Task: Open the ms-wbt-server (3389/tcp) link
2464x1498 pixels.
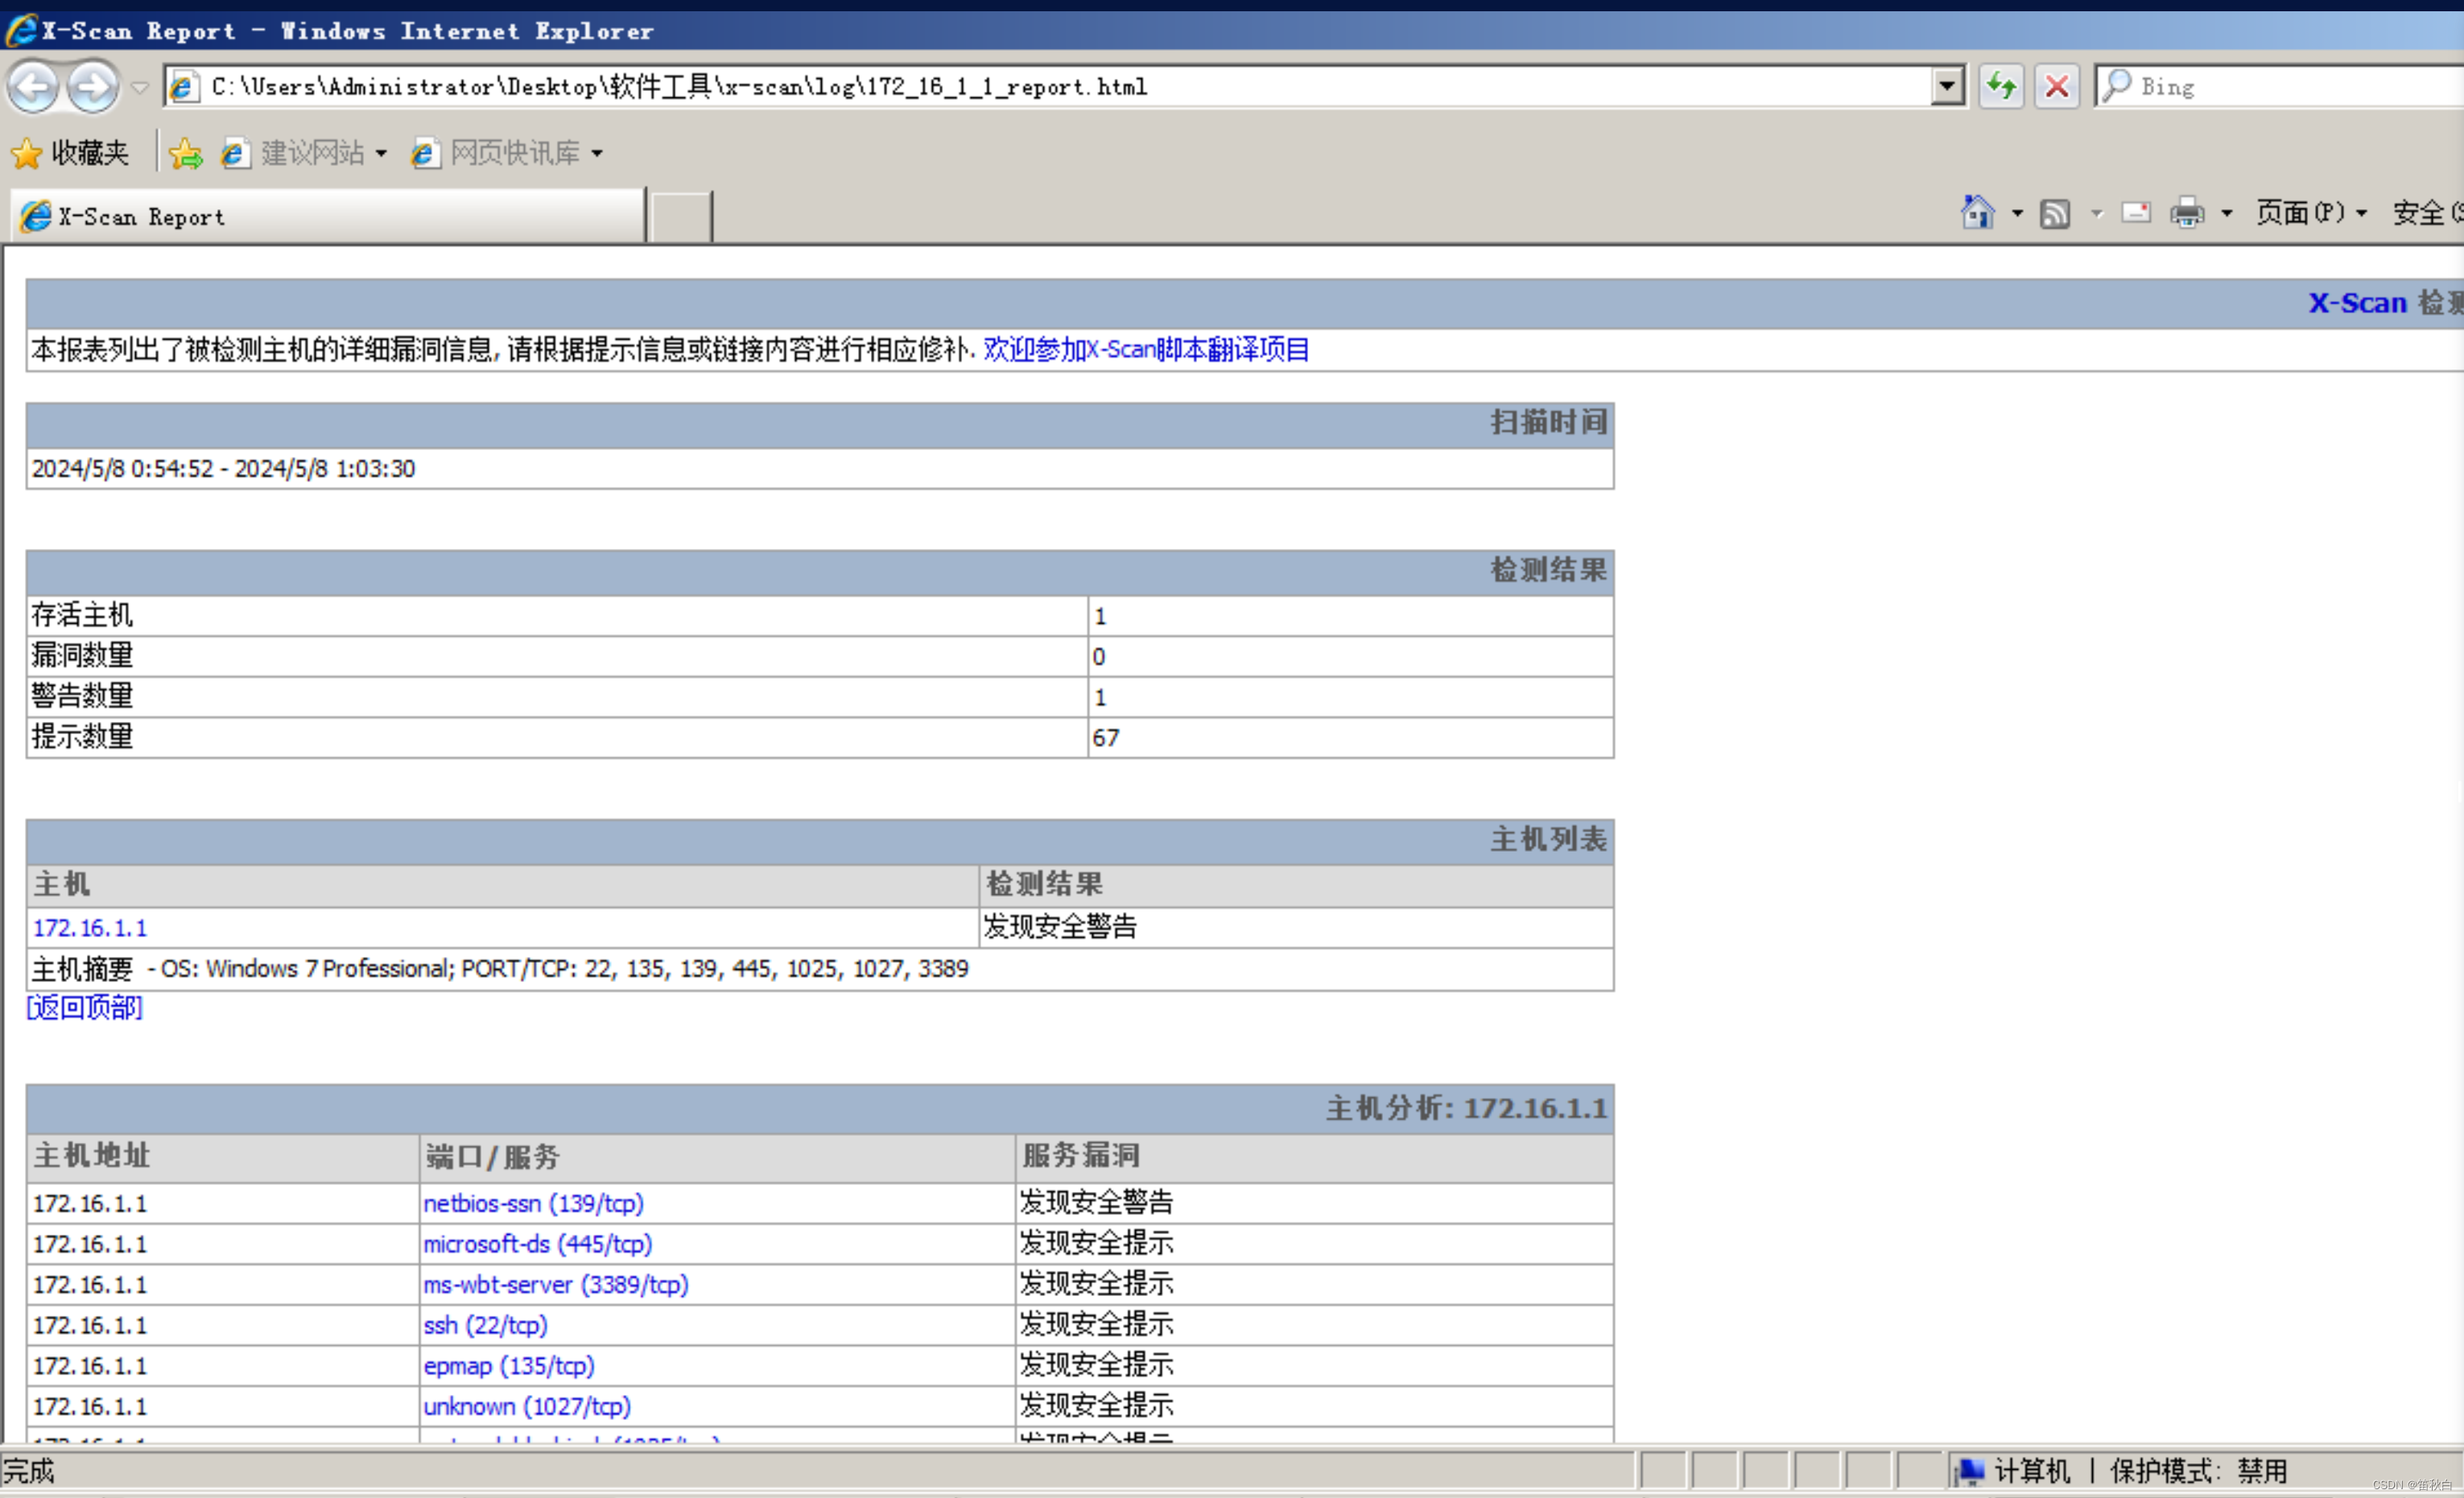Action: coord(556,1285)
